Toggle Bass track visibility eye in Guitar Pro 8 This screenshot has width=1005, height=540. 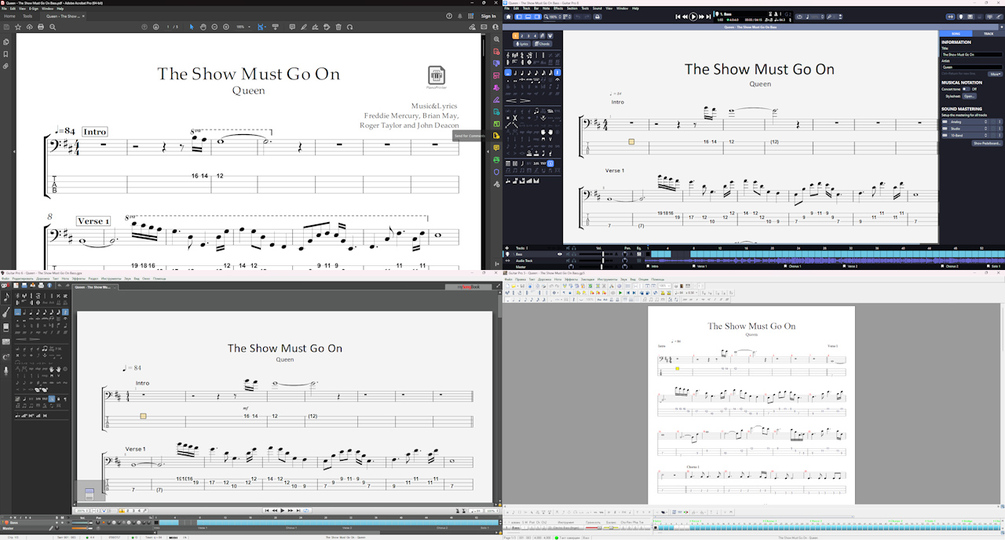560,254
